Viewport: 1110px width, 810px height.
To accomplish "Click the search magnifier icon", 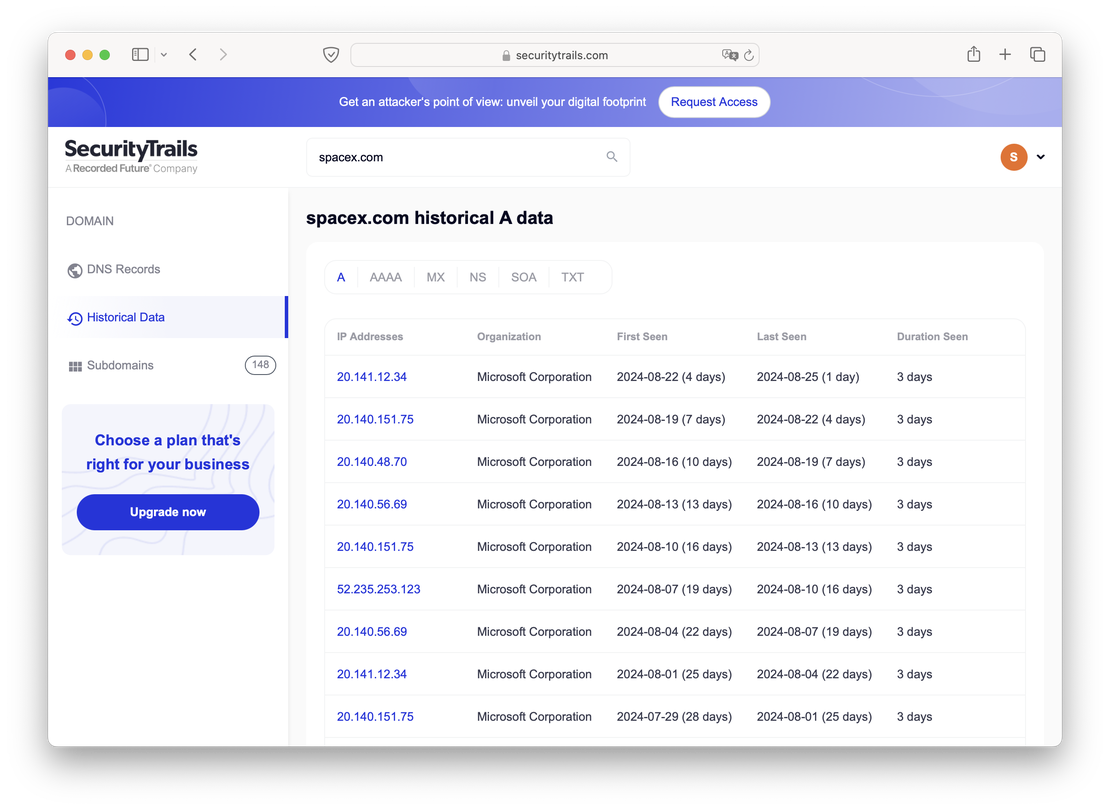I will coord(610,157).
